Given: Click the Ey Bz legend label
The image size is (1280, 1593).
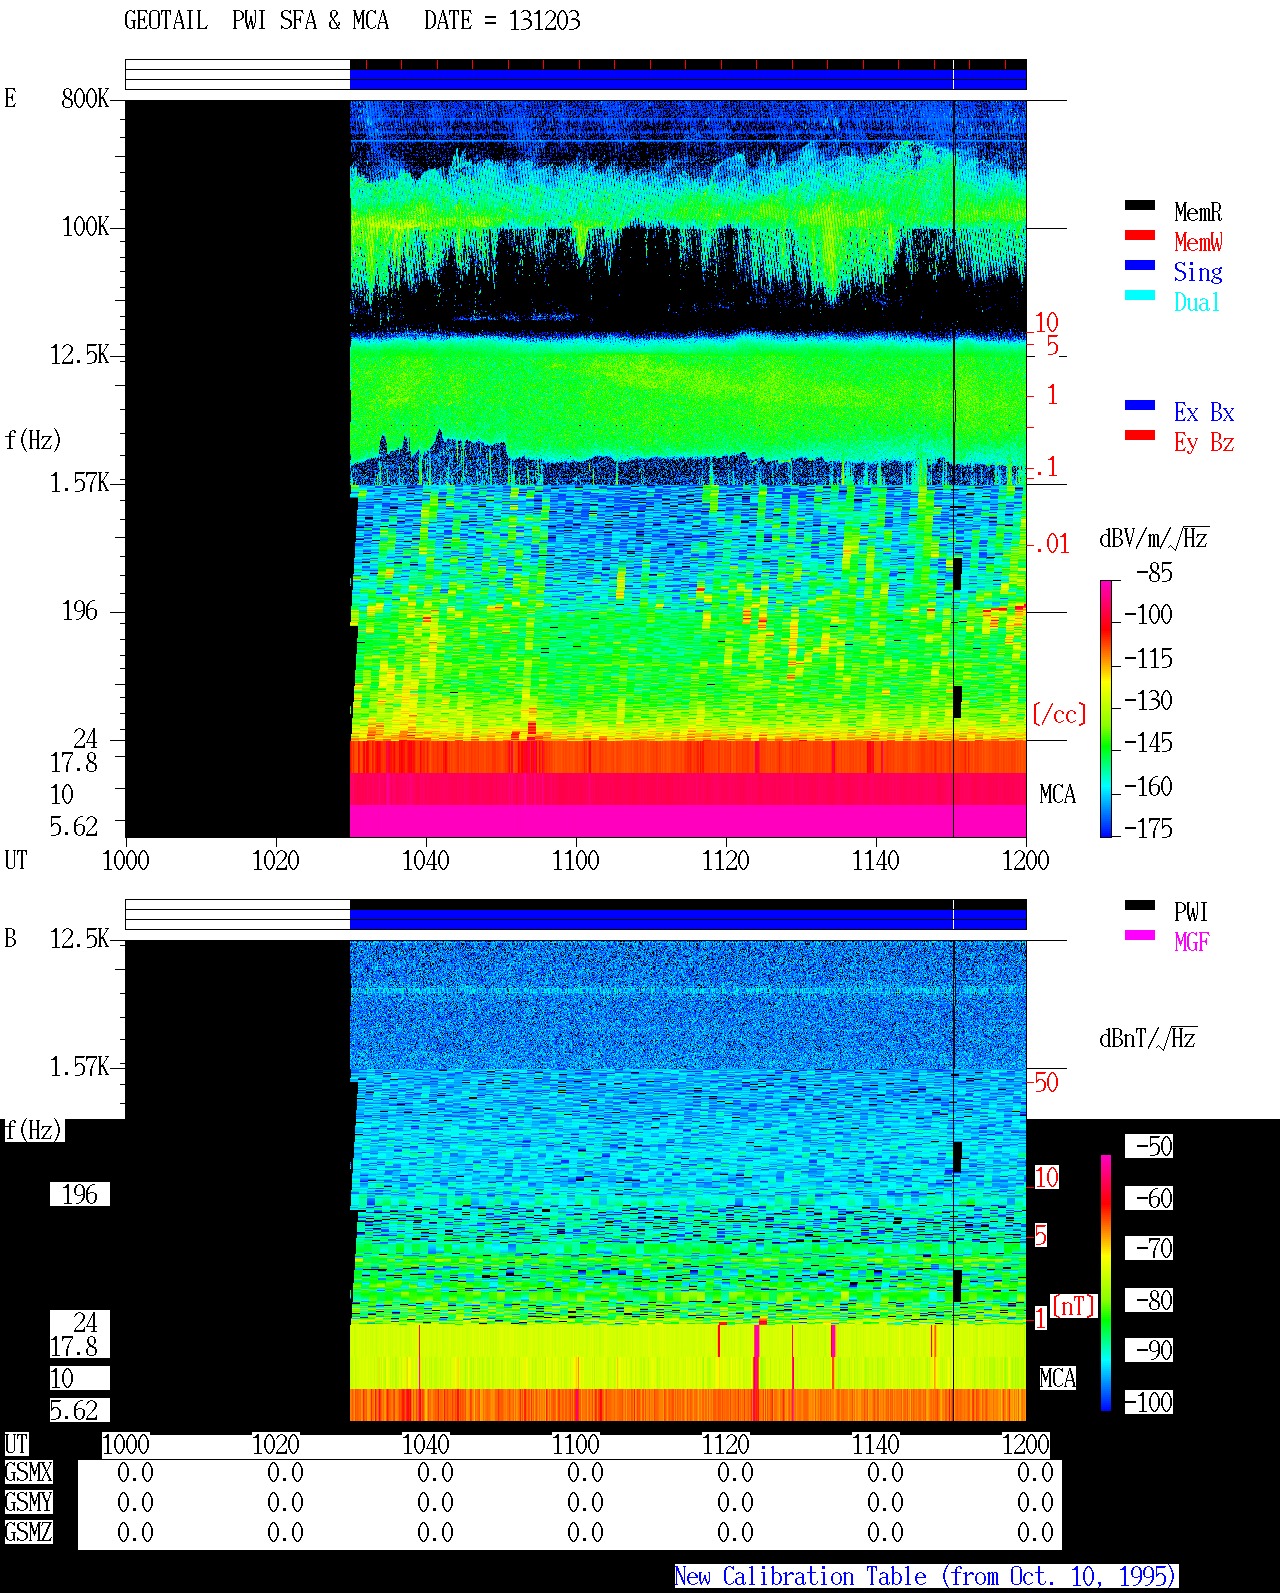Looking at the screenshot, I should pos(1204,442).
